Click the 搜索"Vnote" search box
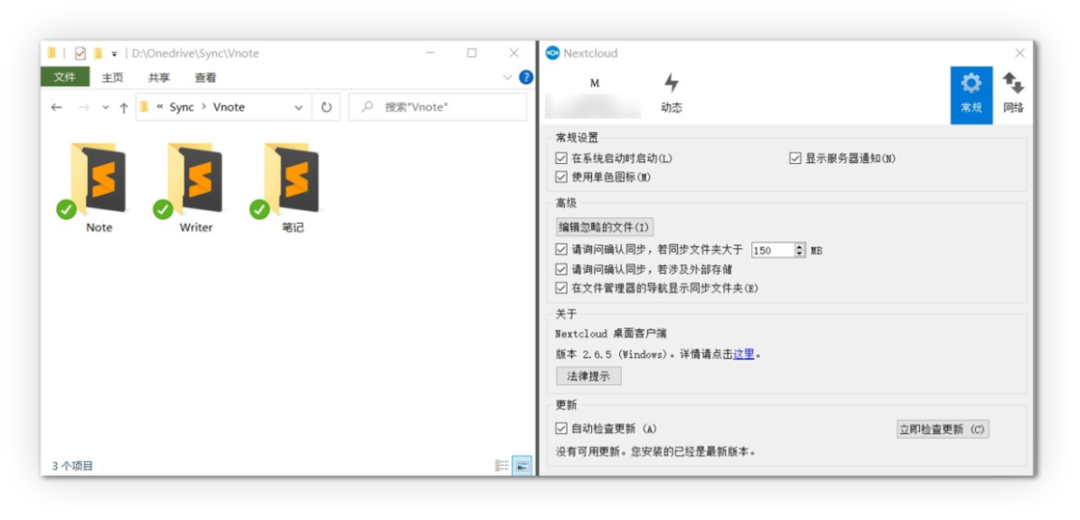 click(x=437, y=107)
